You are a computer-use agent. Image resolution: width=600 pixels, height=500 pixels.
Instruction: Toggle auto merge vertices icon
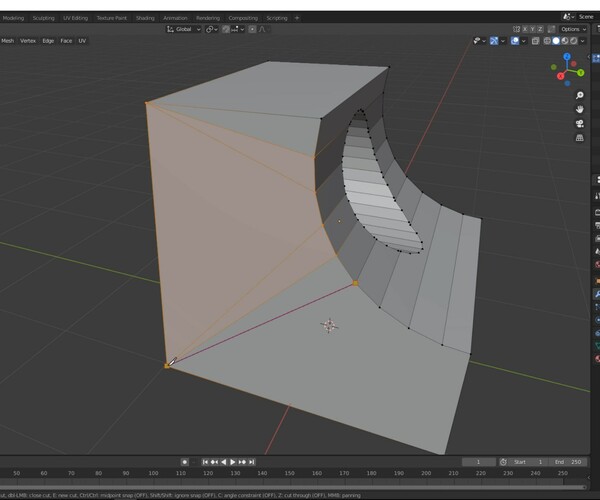(551, 29)
